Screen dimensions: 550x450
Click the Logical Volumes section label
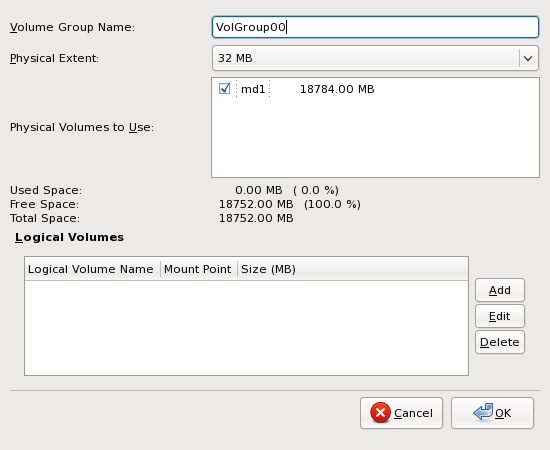[69, 237]
